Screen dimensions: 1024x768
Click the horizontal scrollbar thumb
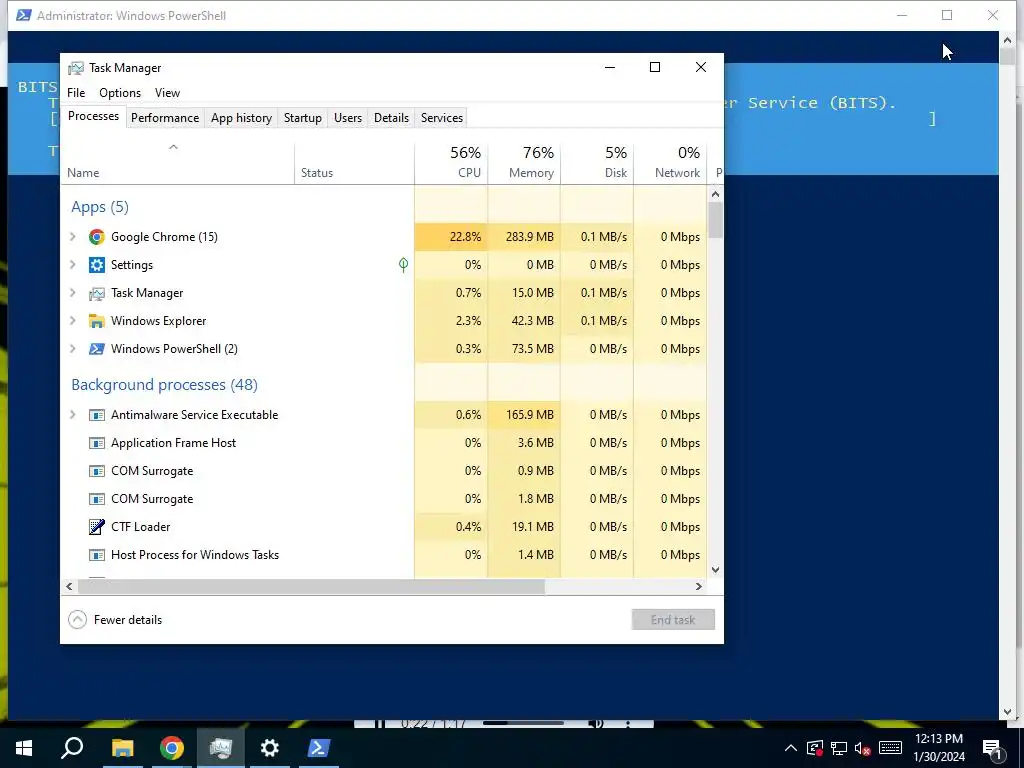(x=312, y=586)
